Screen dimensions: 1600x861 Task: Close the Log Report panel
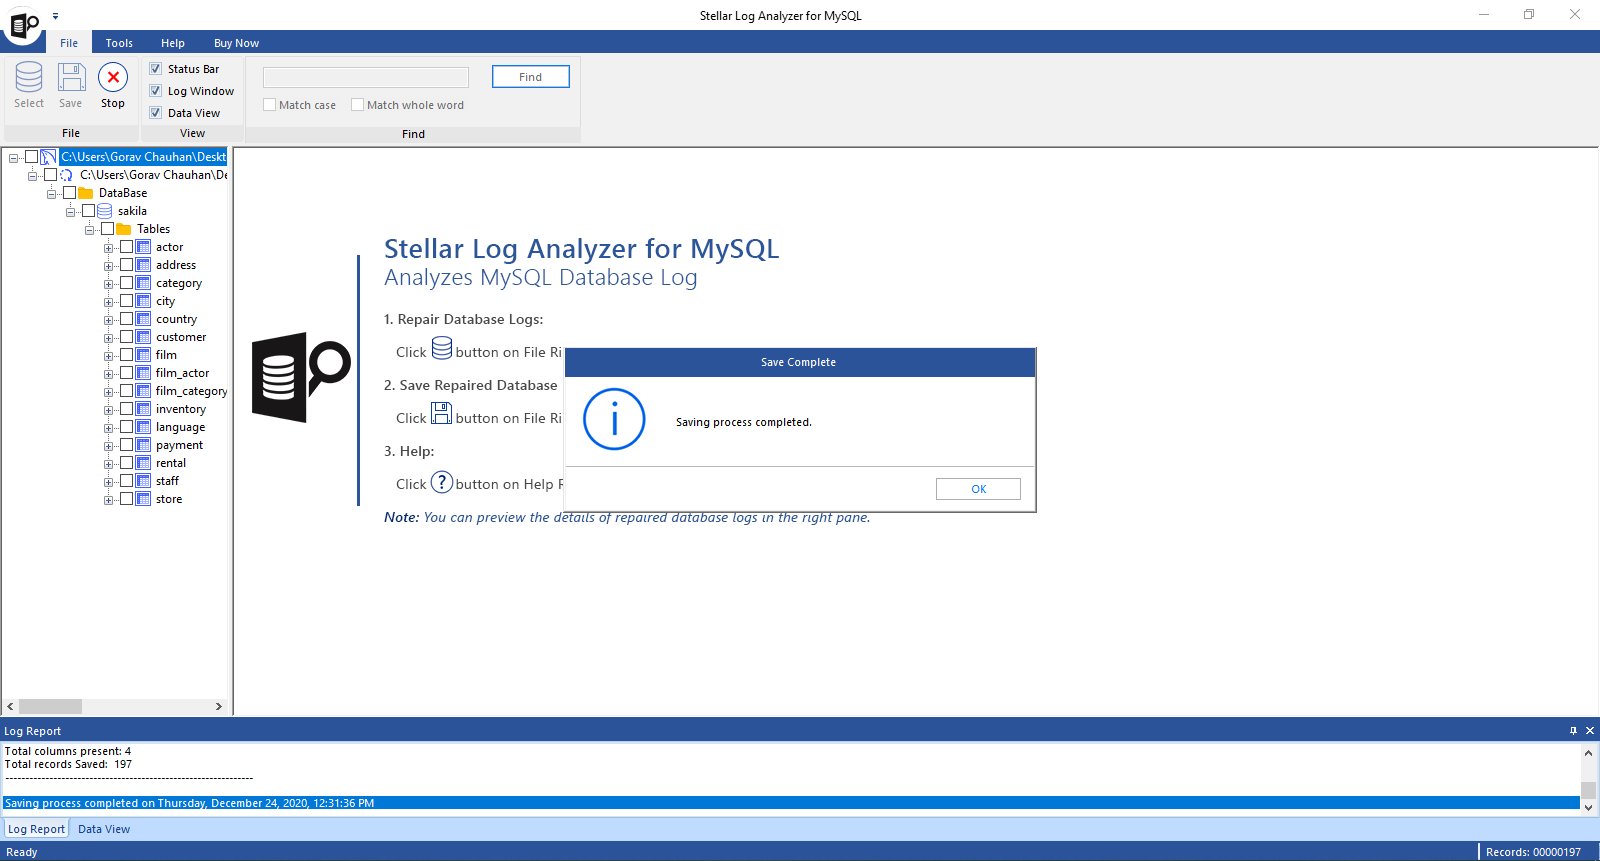(1590, 731)
